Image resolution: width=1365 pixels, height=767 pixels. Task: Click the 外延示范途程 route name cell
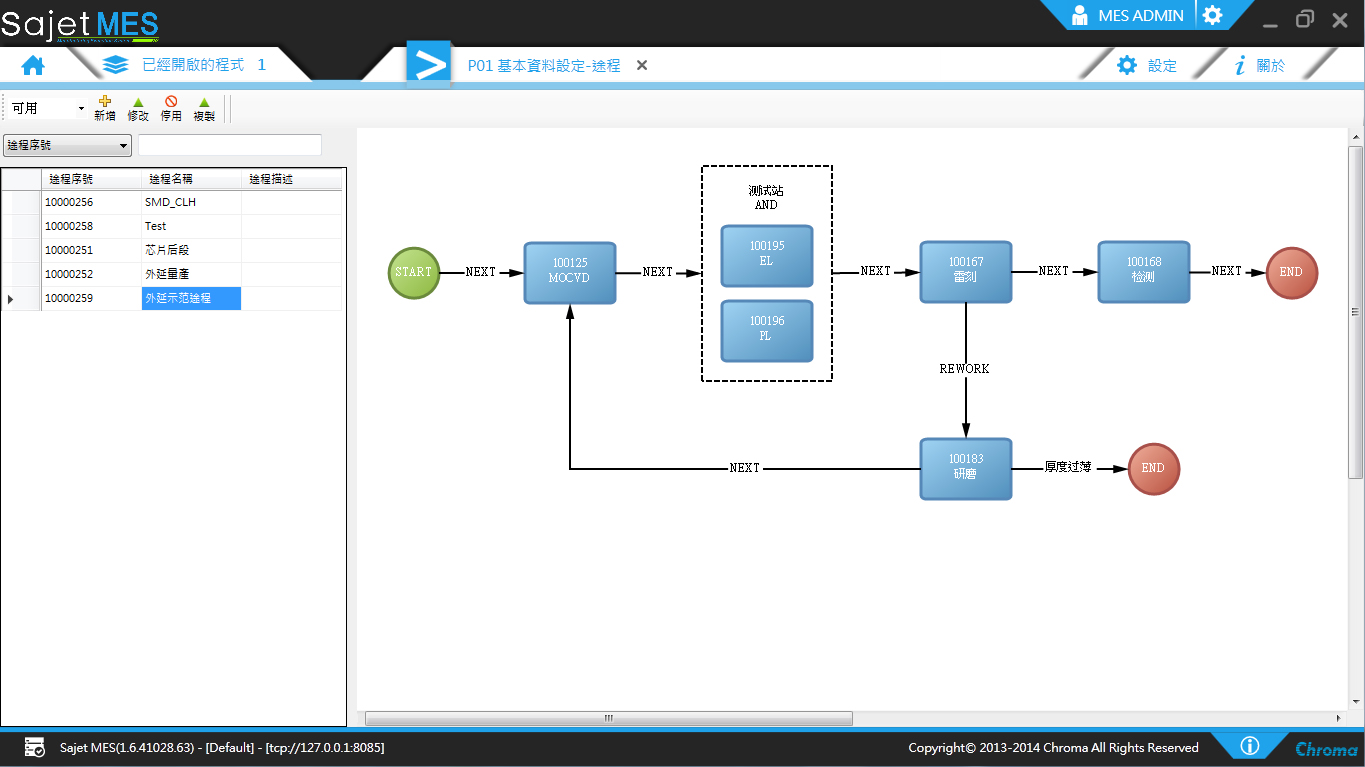pyautogui.click(x=191, y=298)
